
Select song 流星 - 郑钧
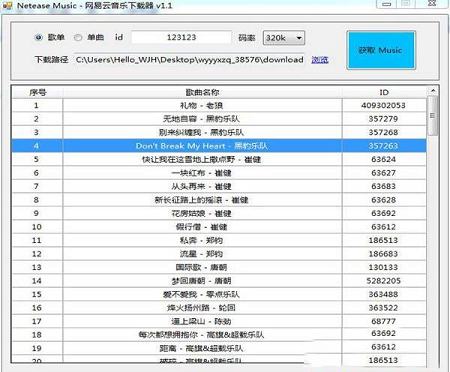pyautogui.click(x=202, y=254)
